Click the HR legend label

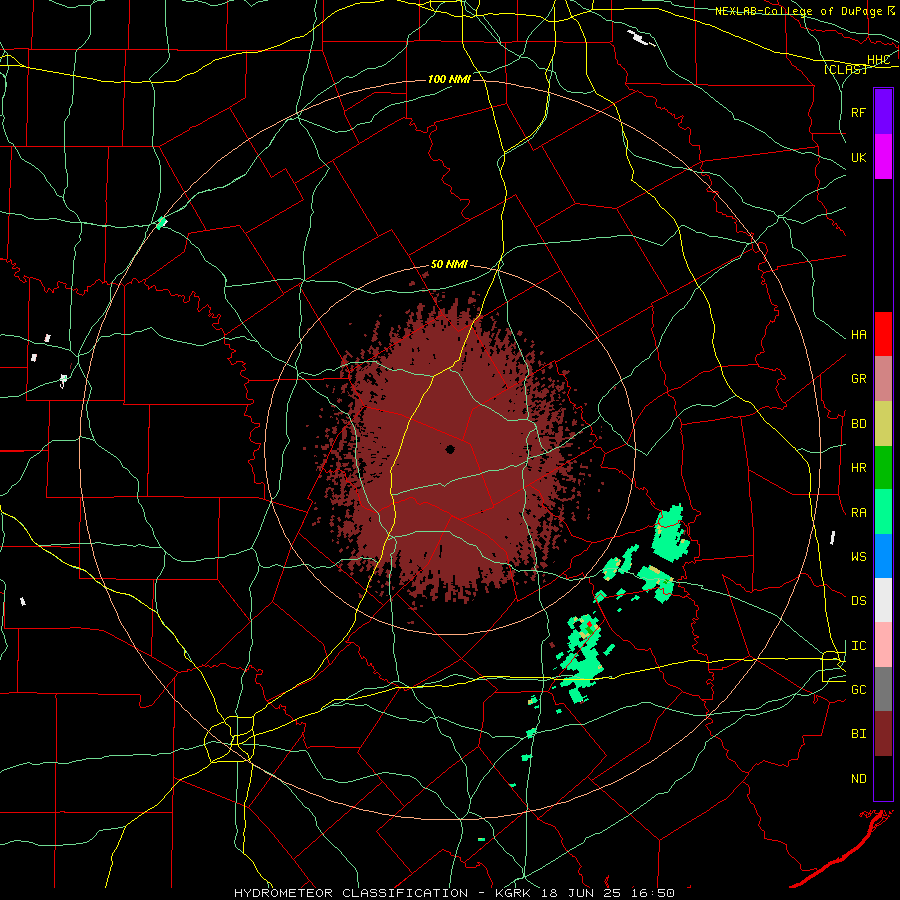858,468
